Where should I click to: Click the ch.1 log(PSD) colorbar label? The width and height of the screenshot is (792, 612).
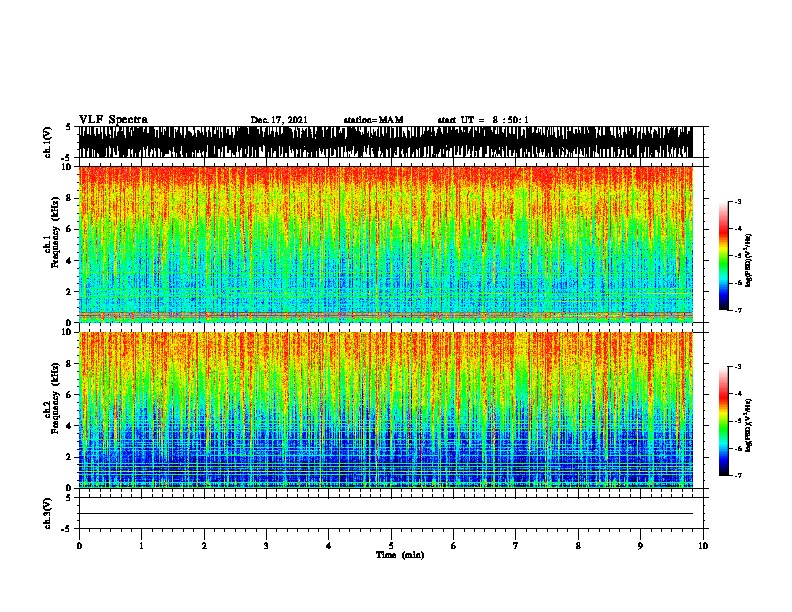tap(748, 260)
